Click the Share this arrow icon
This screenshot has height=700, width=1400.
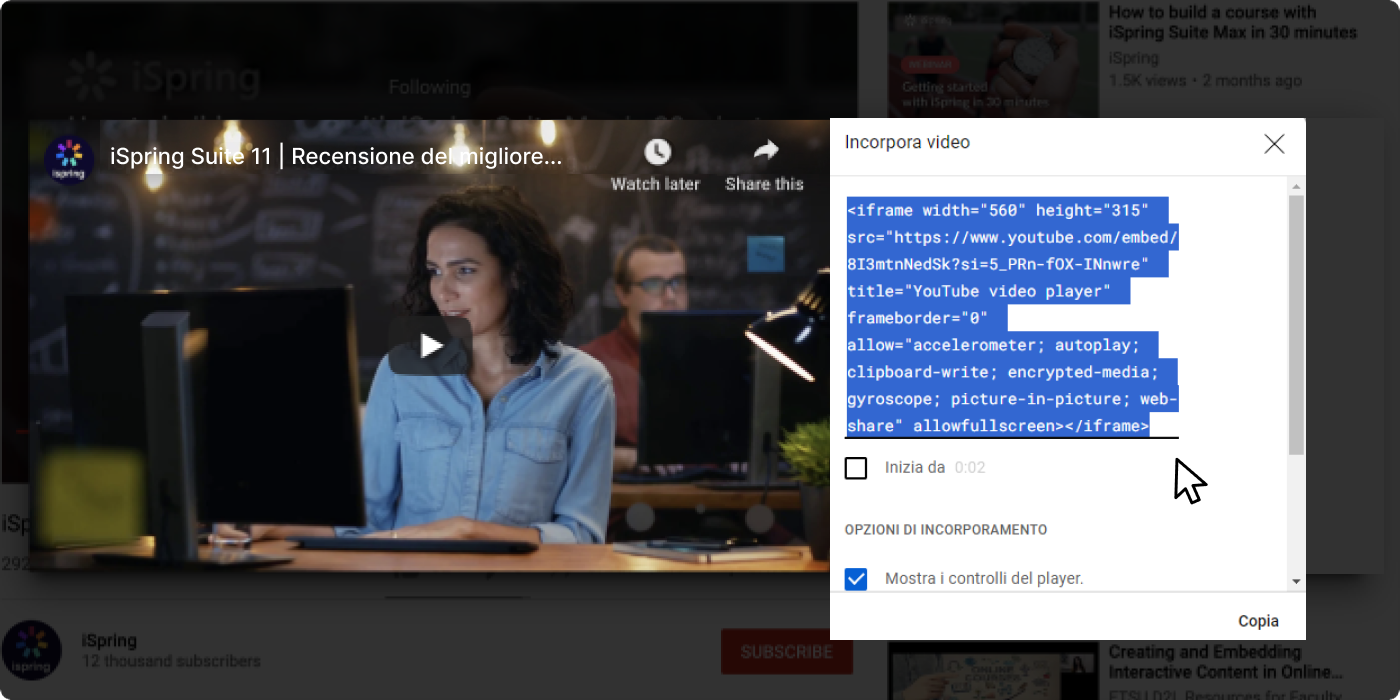(765, 151)
